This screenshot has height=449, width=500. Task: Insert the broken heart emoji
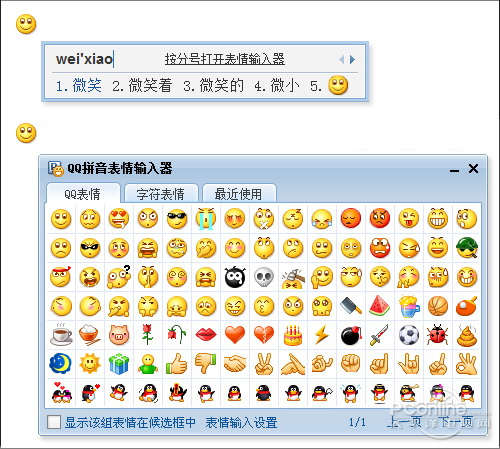coord(264,335)
